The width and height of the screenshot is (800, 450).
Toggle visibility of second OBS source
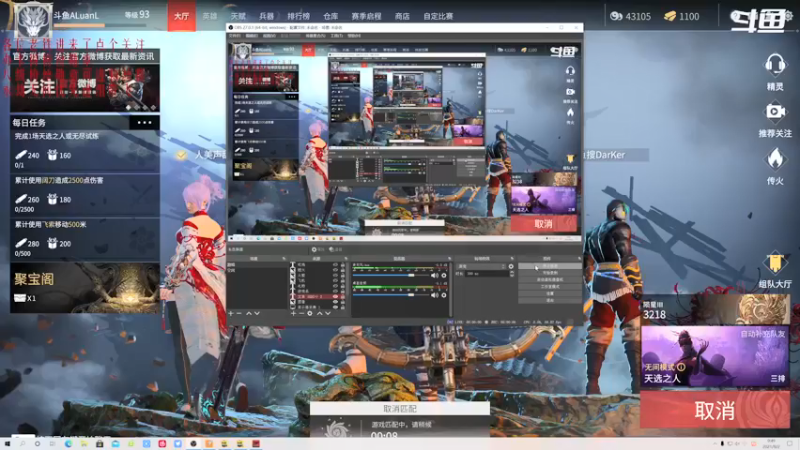click(x=336, y=270)
